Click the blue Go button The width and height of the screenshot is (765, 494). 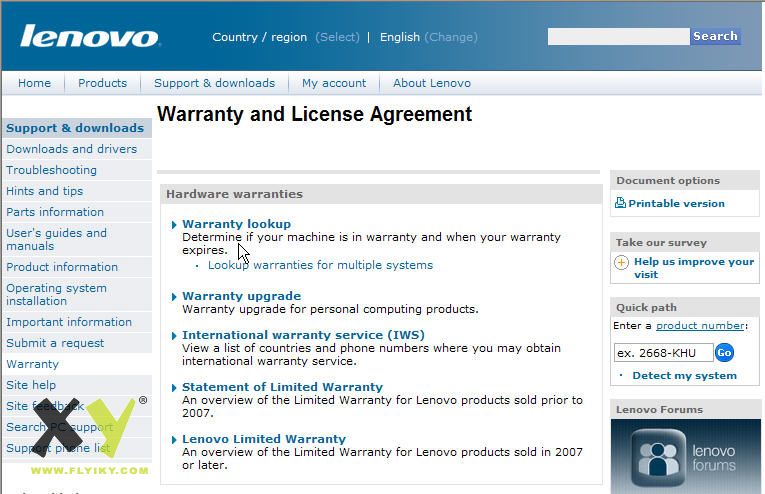pos(724,352)
